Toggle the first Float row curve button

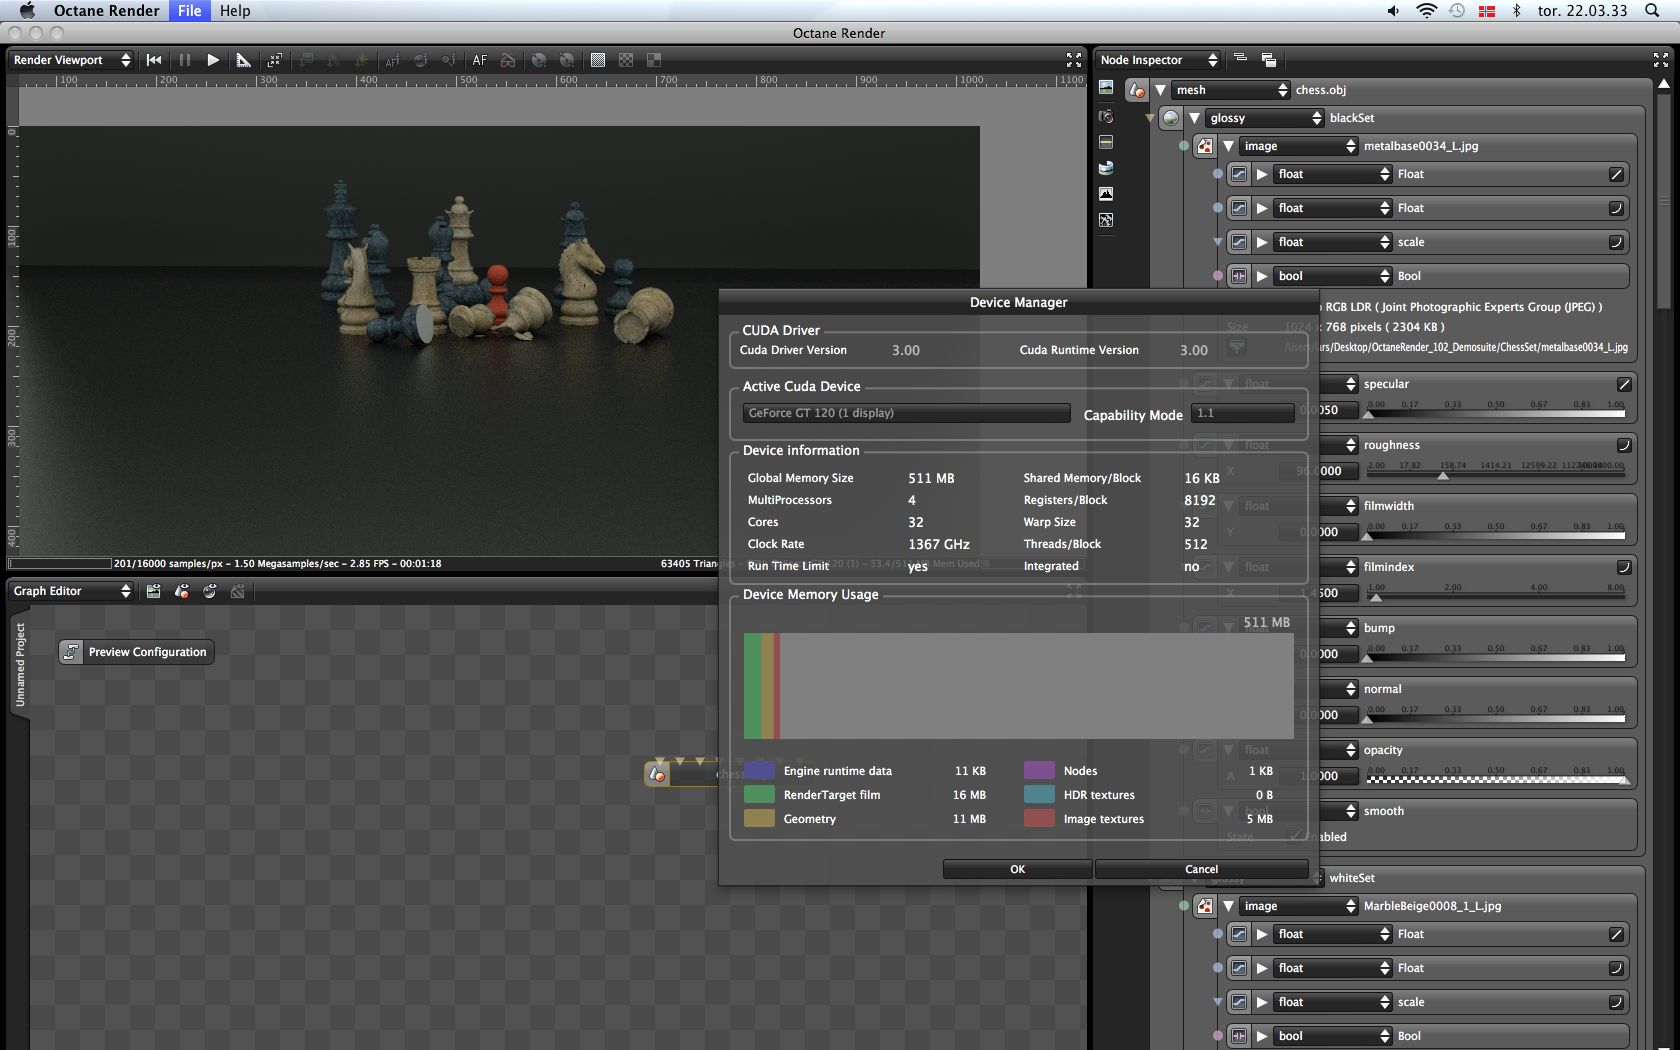1616,174
